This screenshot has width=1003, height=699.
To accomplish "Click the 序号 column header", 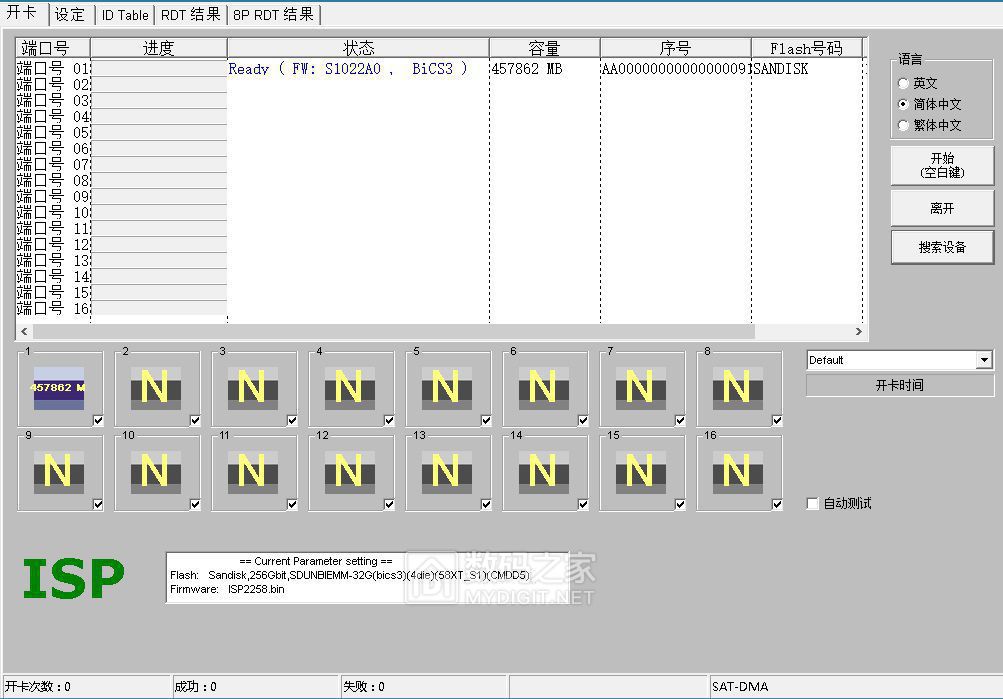I will [x=675, y=48].
